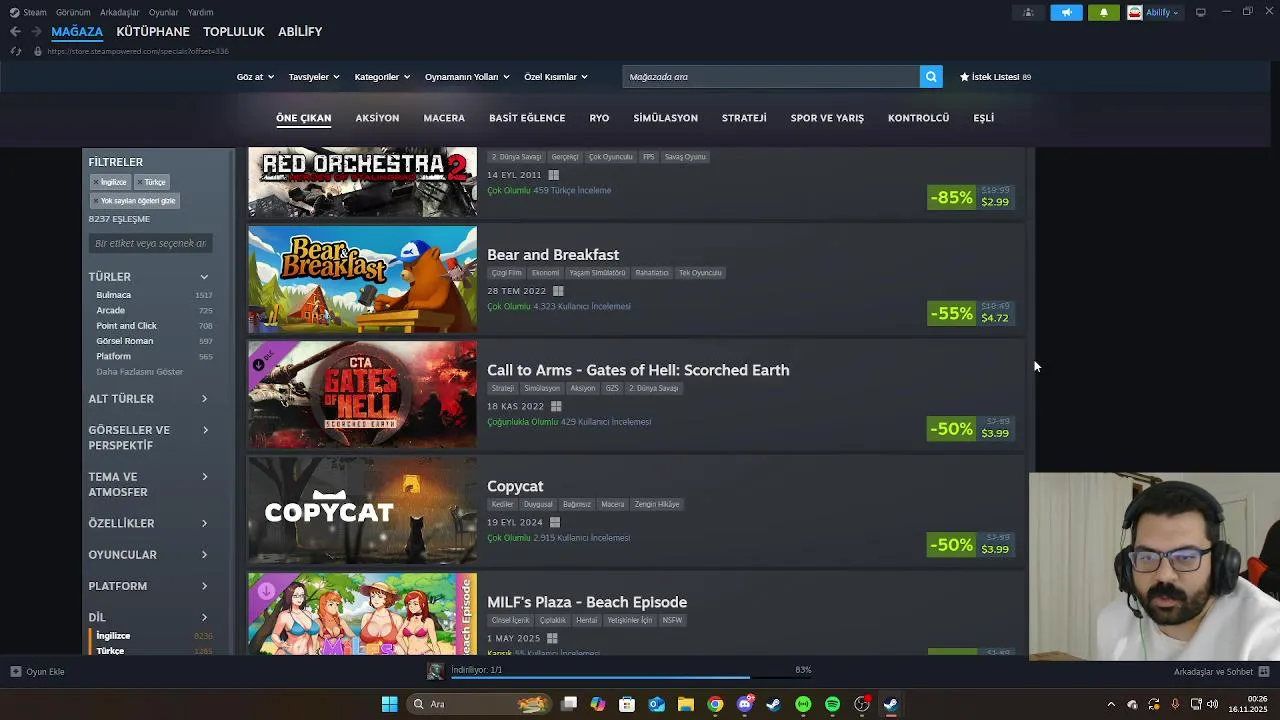Open Copycat game title
The width and height of the screenshot is (1280, 720).
[x=515, y=486]
